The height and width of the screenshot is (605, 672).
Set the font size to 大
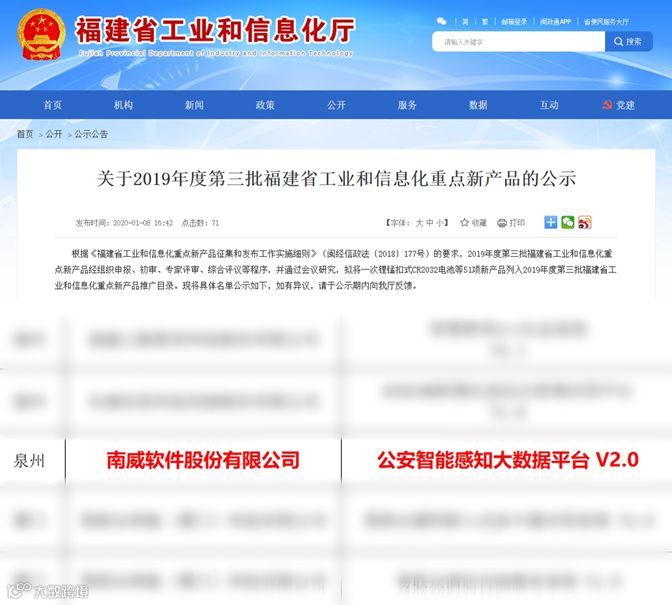[419, 223]
